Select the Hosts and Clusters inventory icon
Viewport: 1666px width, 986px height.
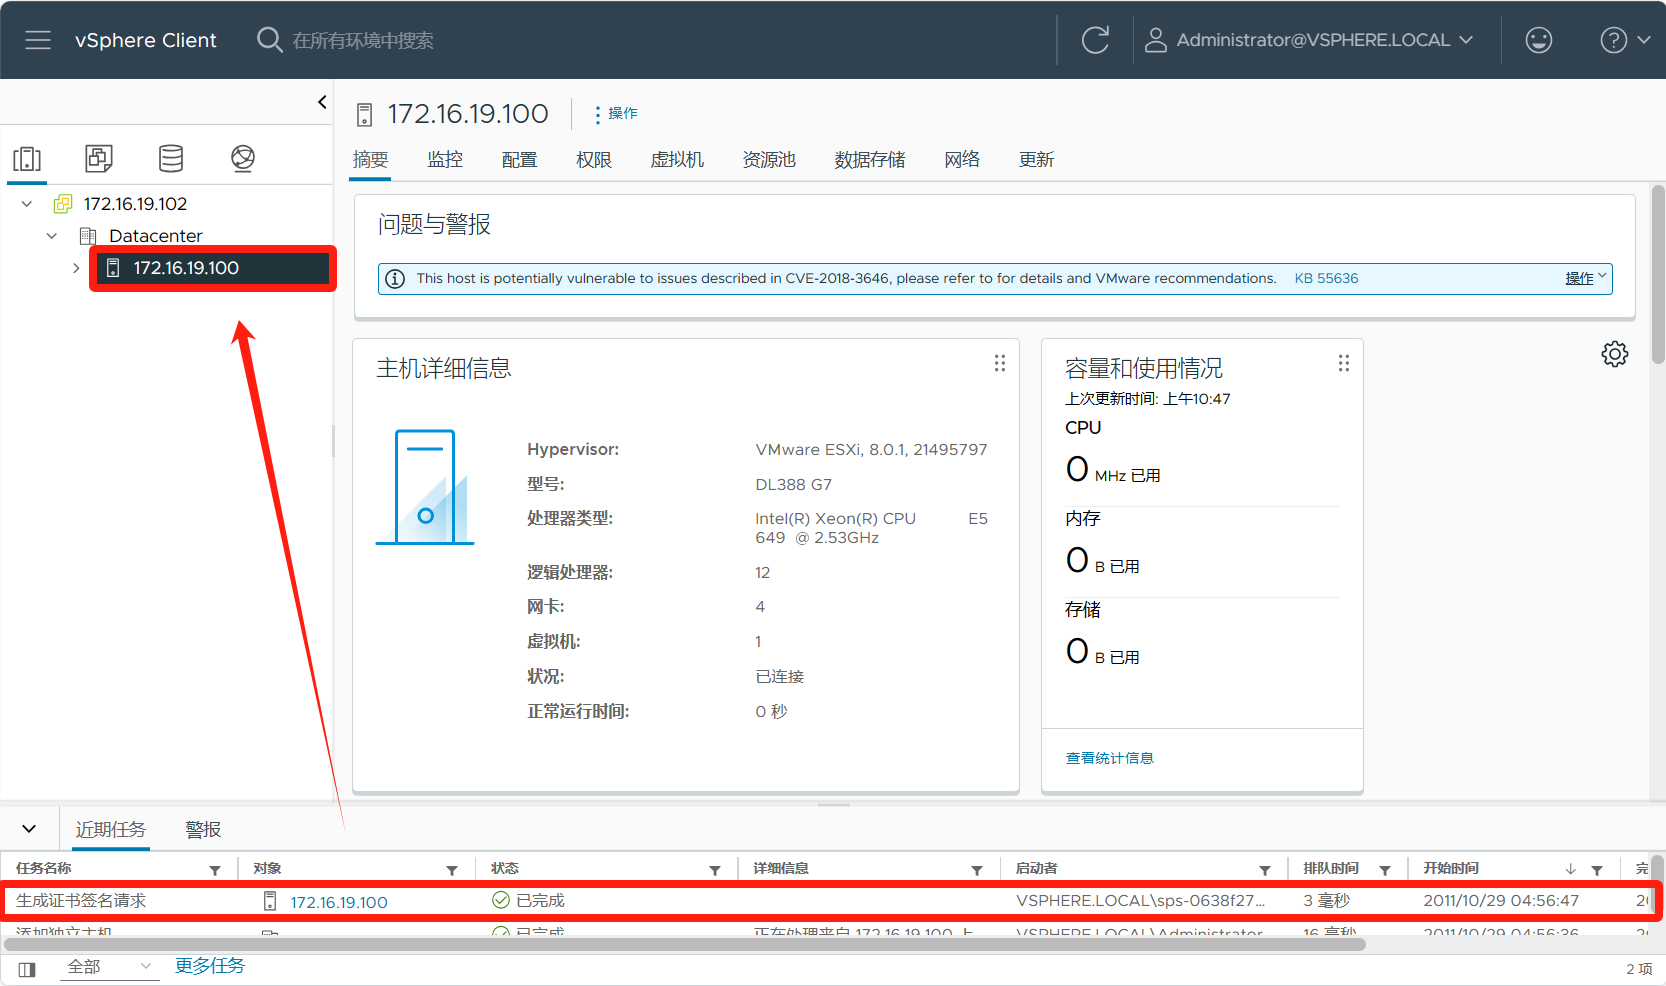27,158
